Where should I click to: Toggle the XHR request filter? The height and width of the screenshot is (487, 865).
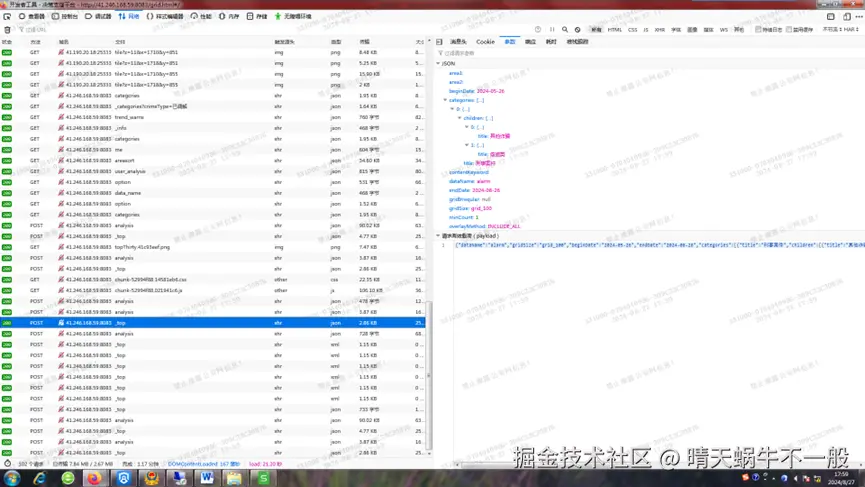[659, 30]
